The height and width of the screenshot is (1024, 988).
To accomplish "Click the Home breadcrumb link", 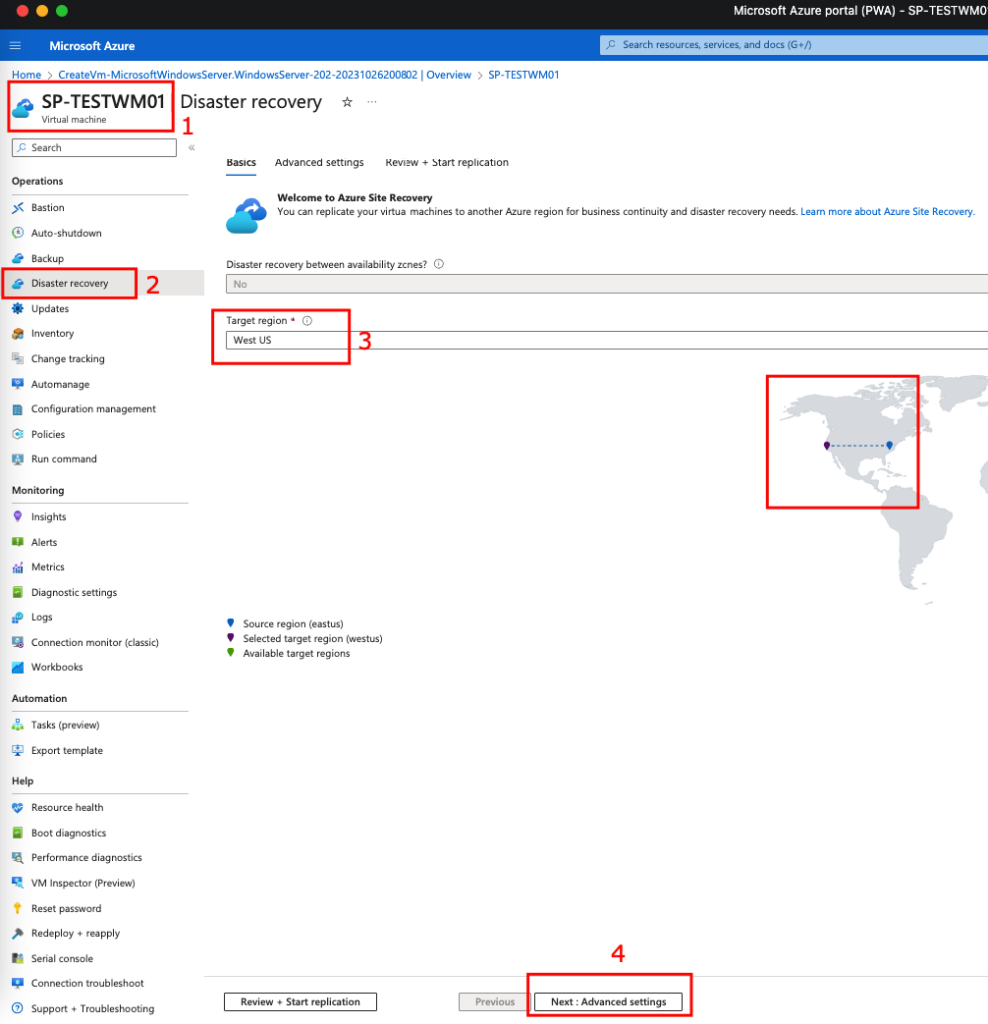I will click(x=26, y=75).
